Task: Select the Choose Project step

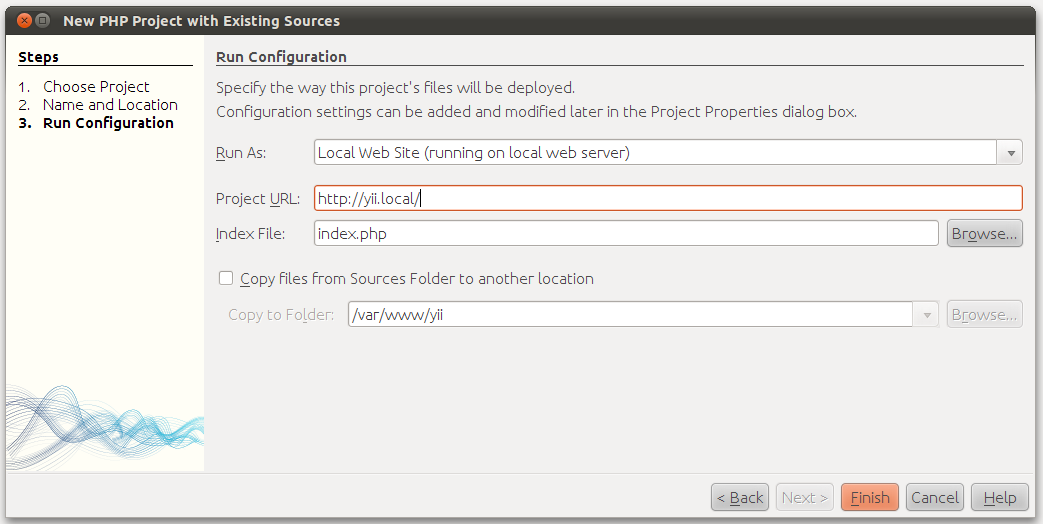Action: click(96, 87)
